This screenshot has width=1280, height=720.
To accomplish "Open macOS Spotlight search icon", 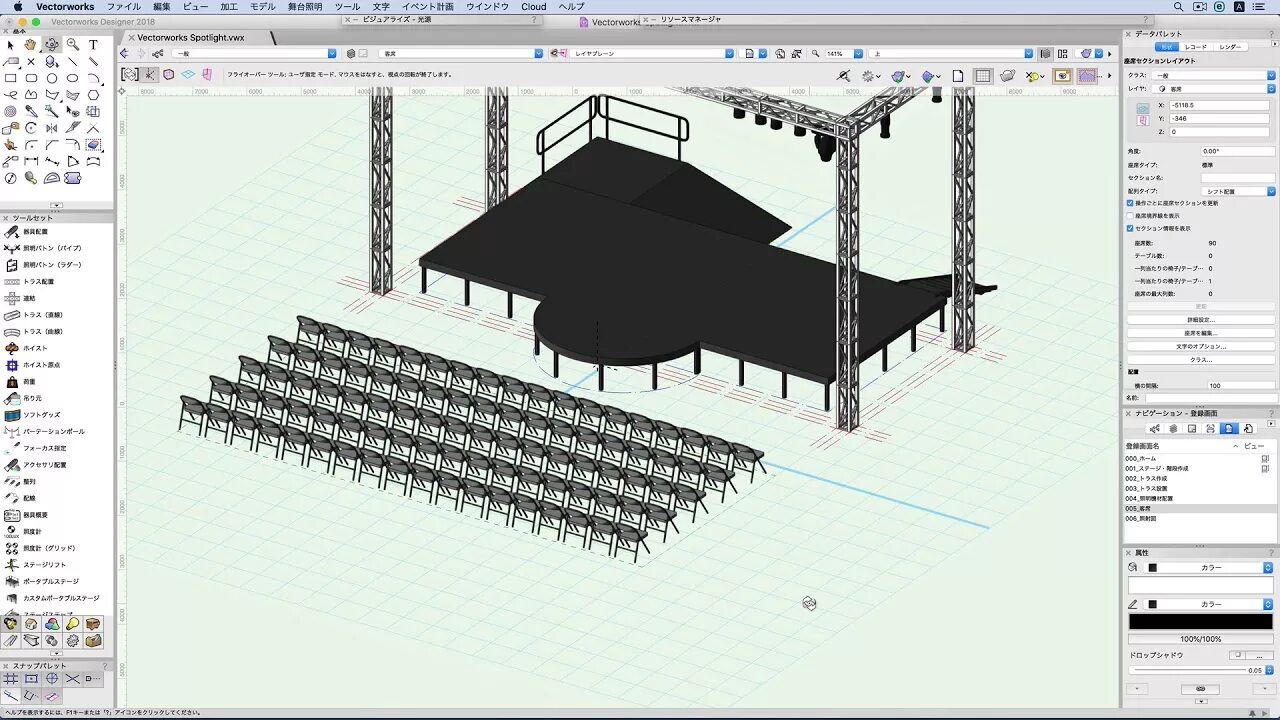I will pyautogui.click(x=1178, y=6).
